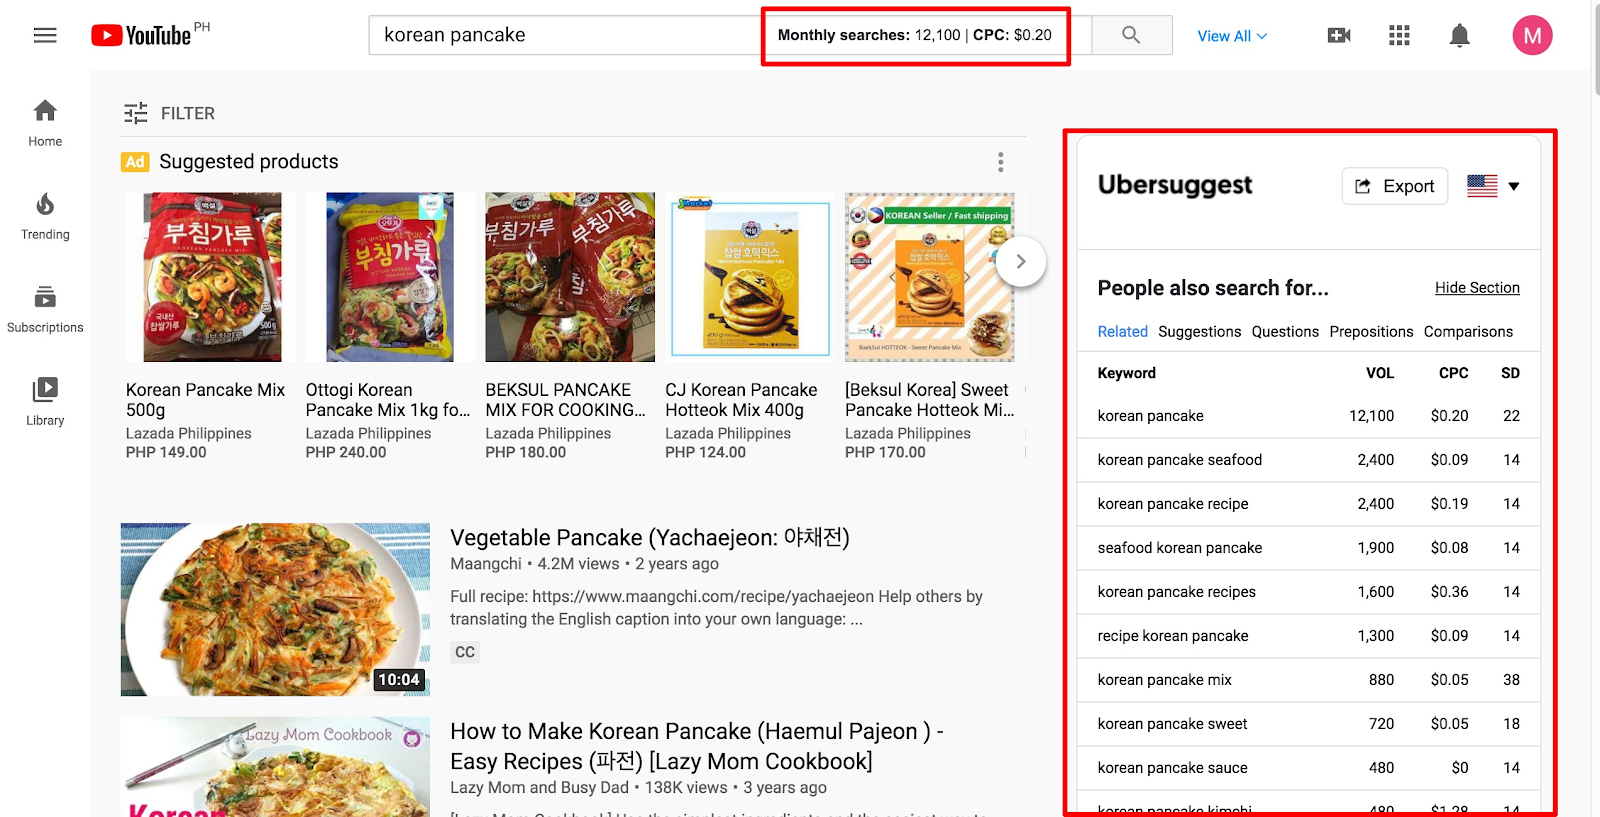Screen dimensions: 1600x817
Task: Expand the View All dropdown
Action: tap(1232, 36)
